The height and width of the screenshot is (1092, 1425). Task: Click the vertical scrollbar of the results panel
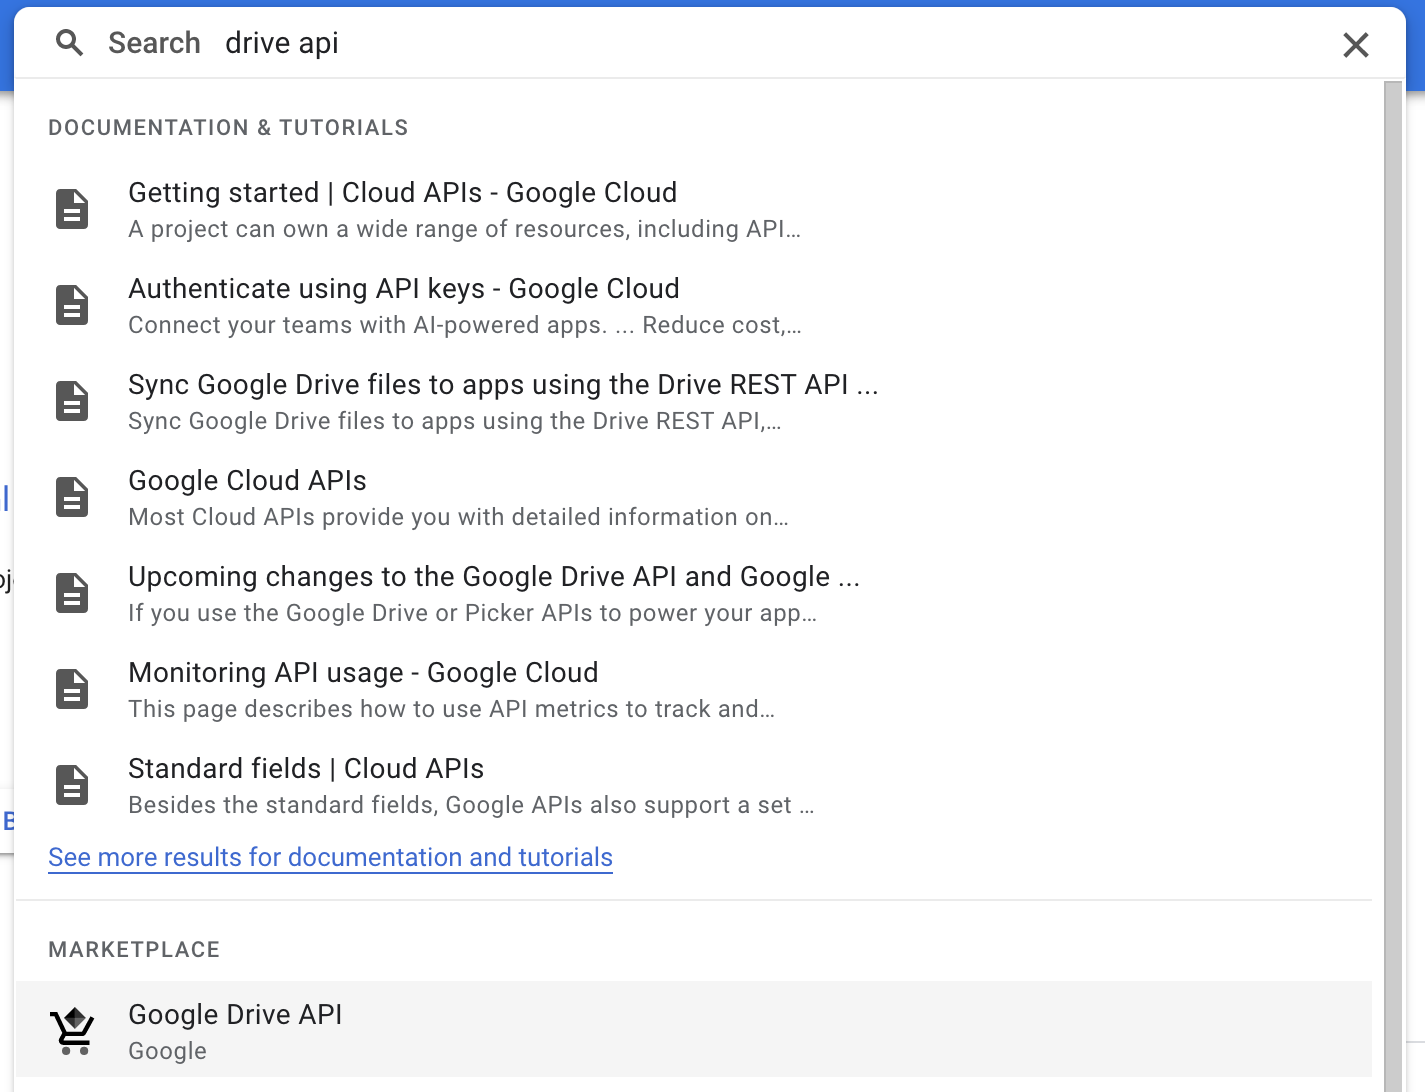[1393, 586]
